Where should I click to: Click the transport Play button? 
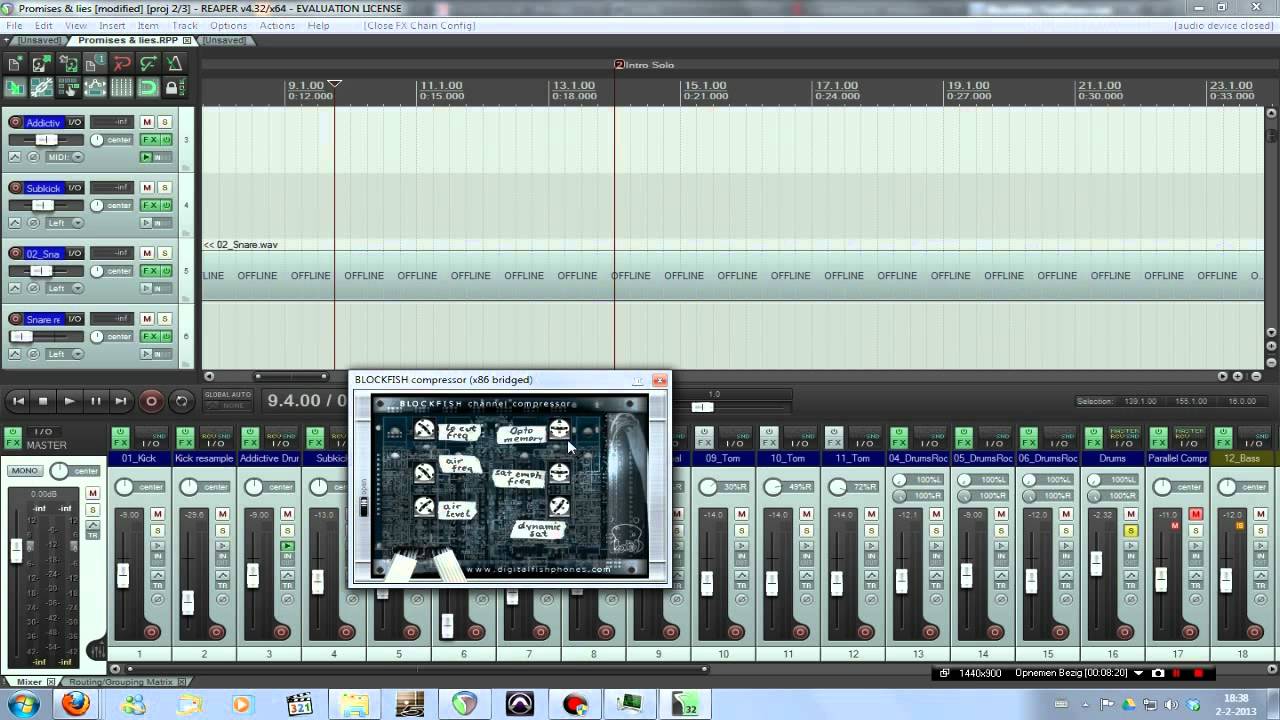point(69,401)
